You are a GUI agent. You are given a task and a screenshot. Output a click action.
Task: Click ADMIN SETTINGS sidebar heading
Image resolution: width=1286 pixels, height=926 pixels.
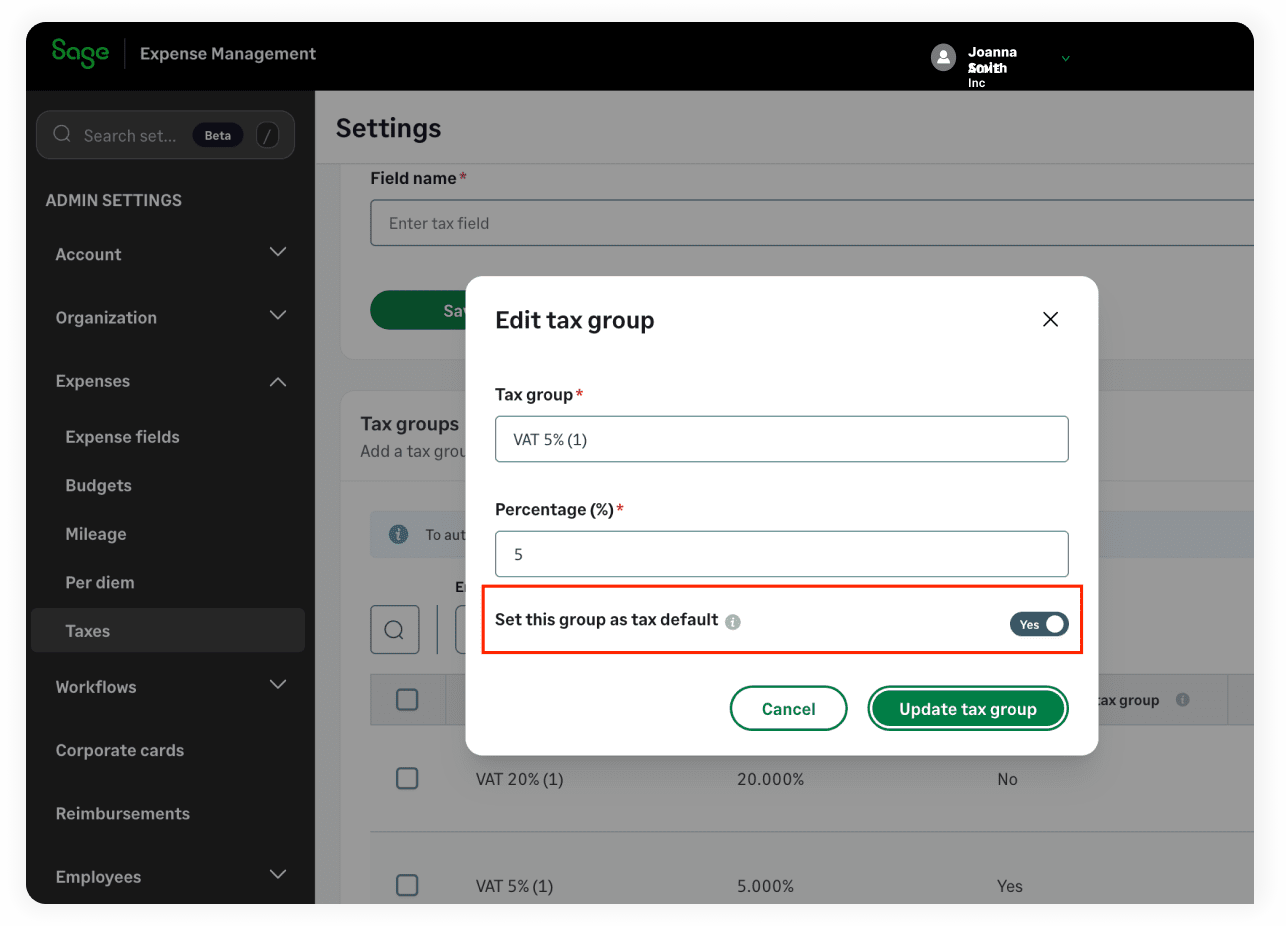pyautogui.click(x=114, y=200)
